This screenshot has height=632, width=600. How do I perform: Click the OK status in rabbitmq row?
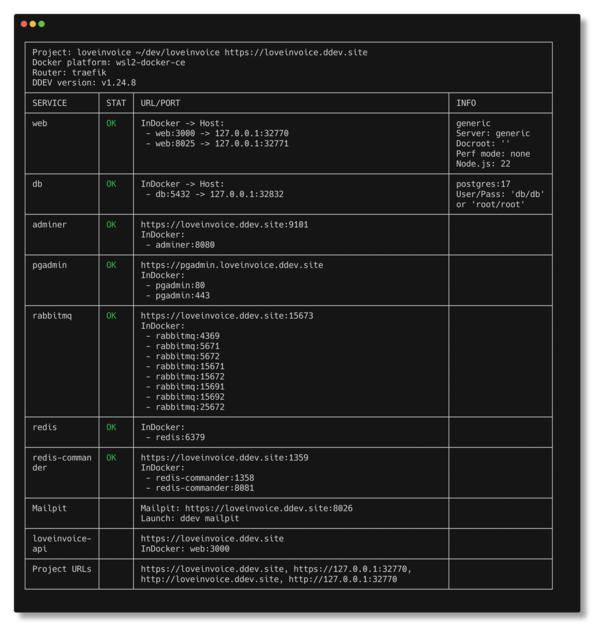click(111, 316)
